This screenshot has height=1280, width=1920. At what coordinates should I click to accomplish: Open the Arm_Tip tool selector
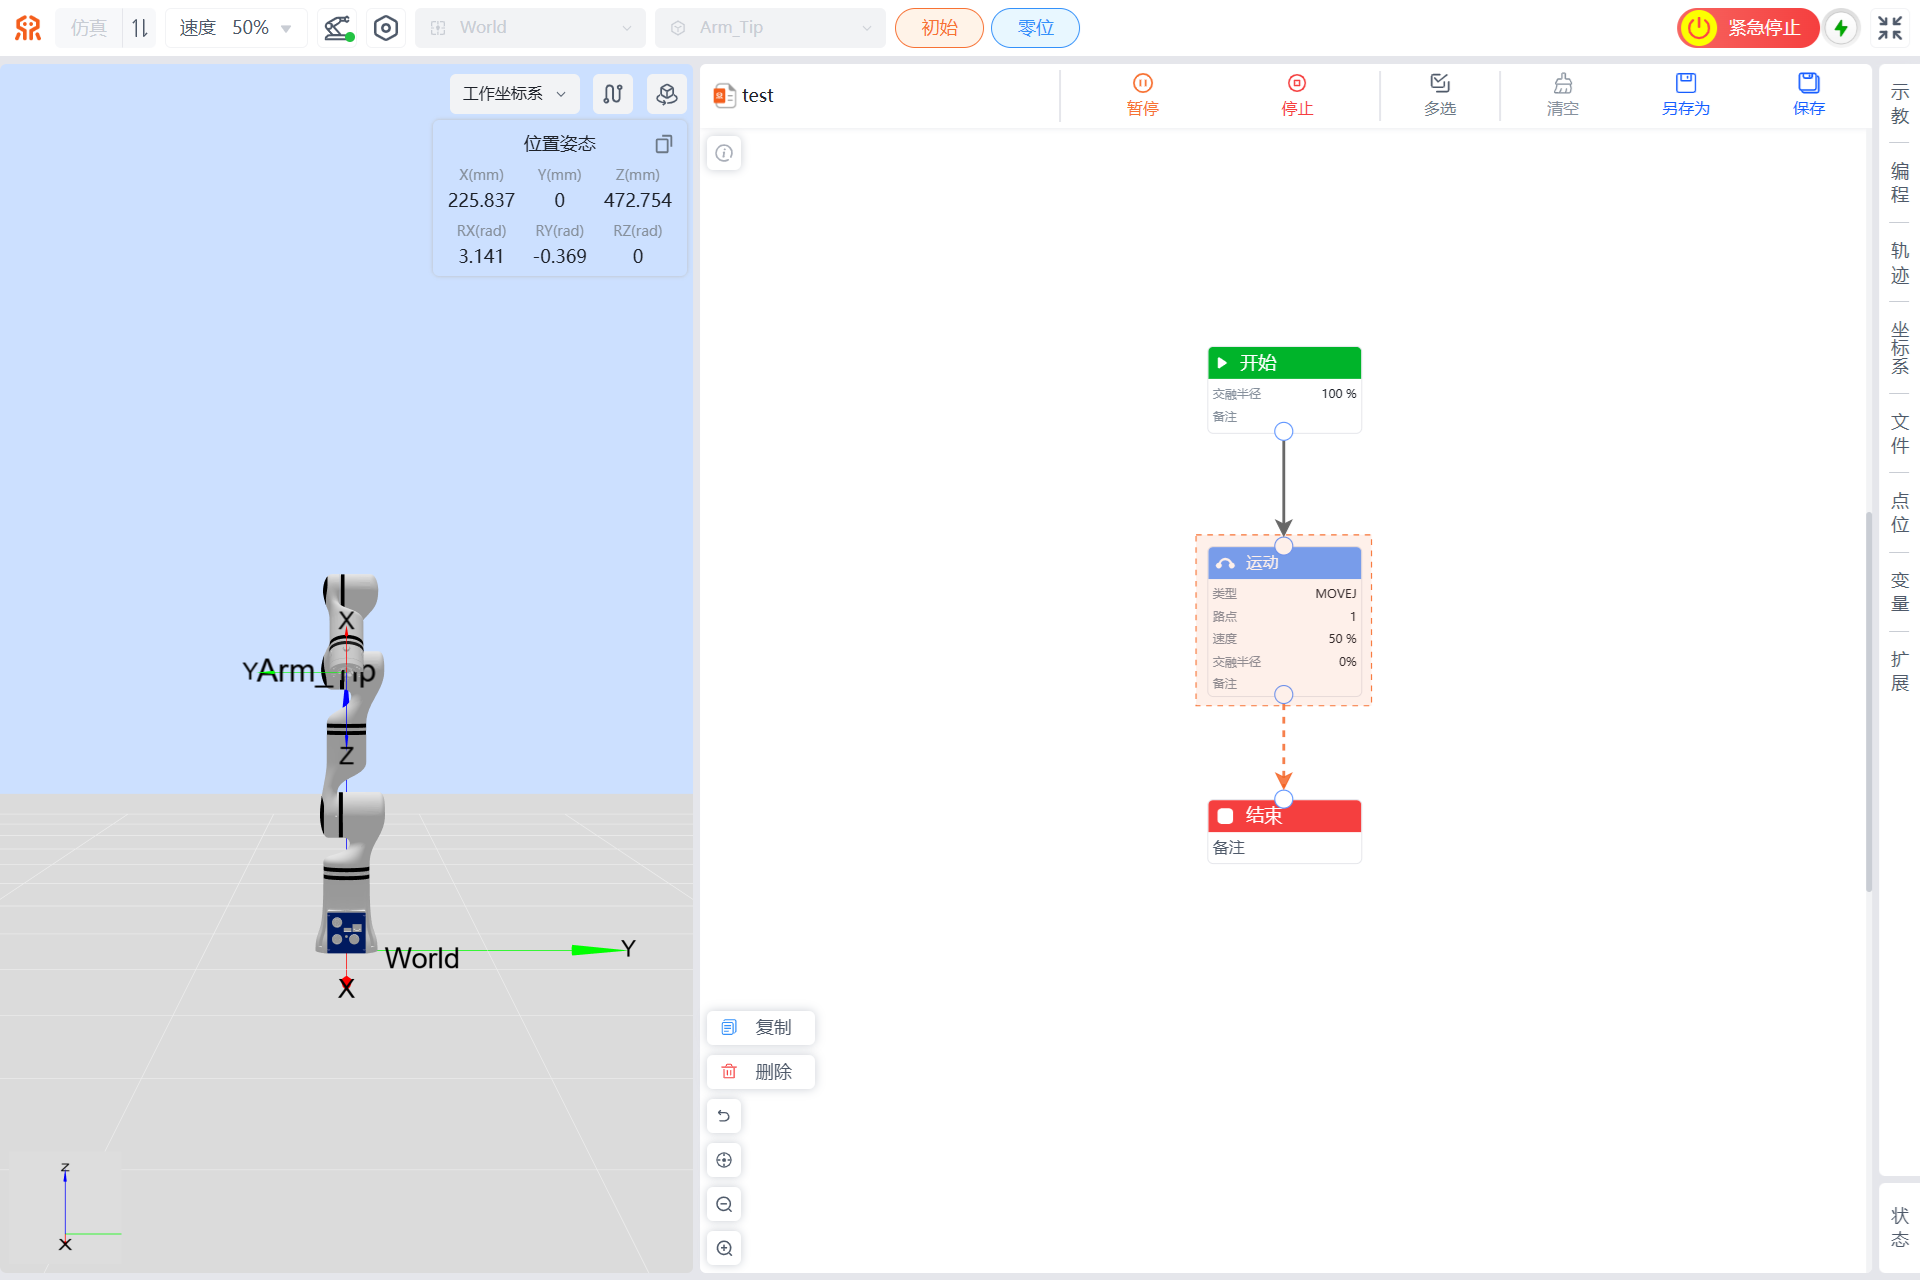[x=770, y=28]
